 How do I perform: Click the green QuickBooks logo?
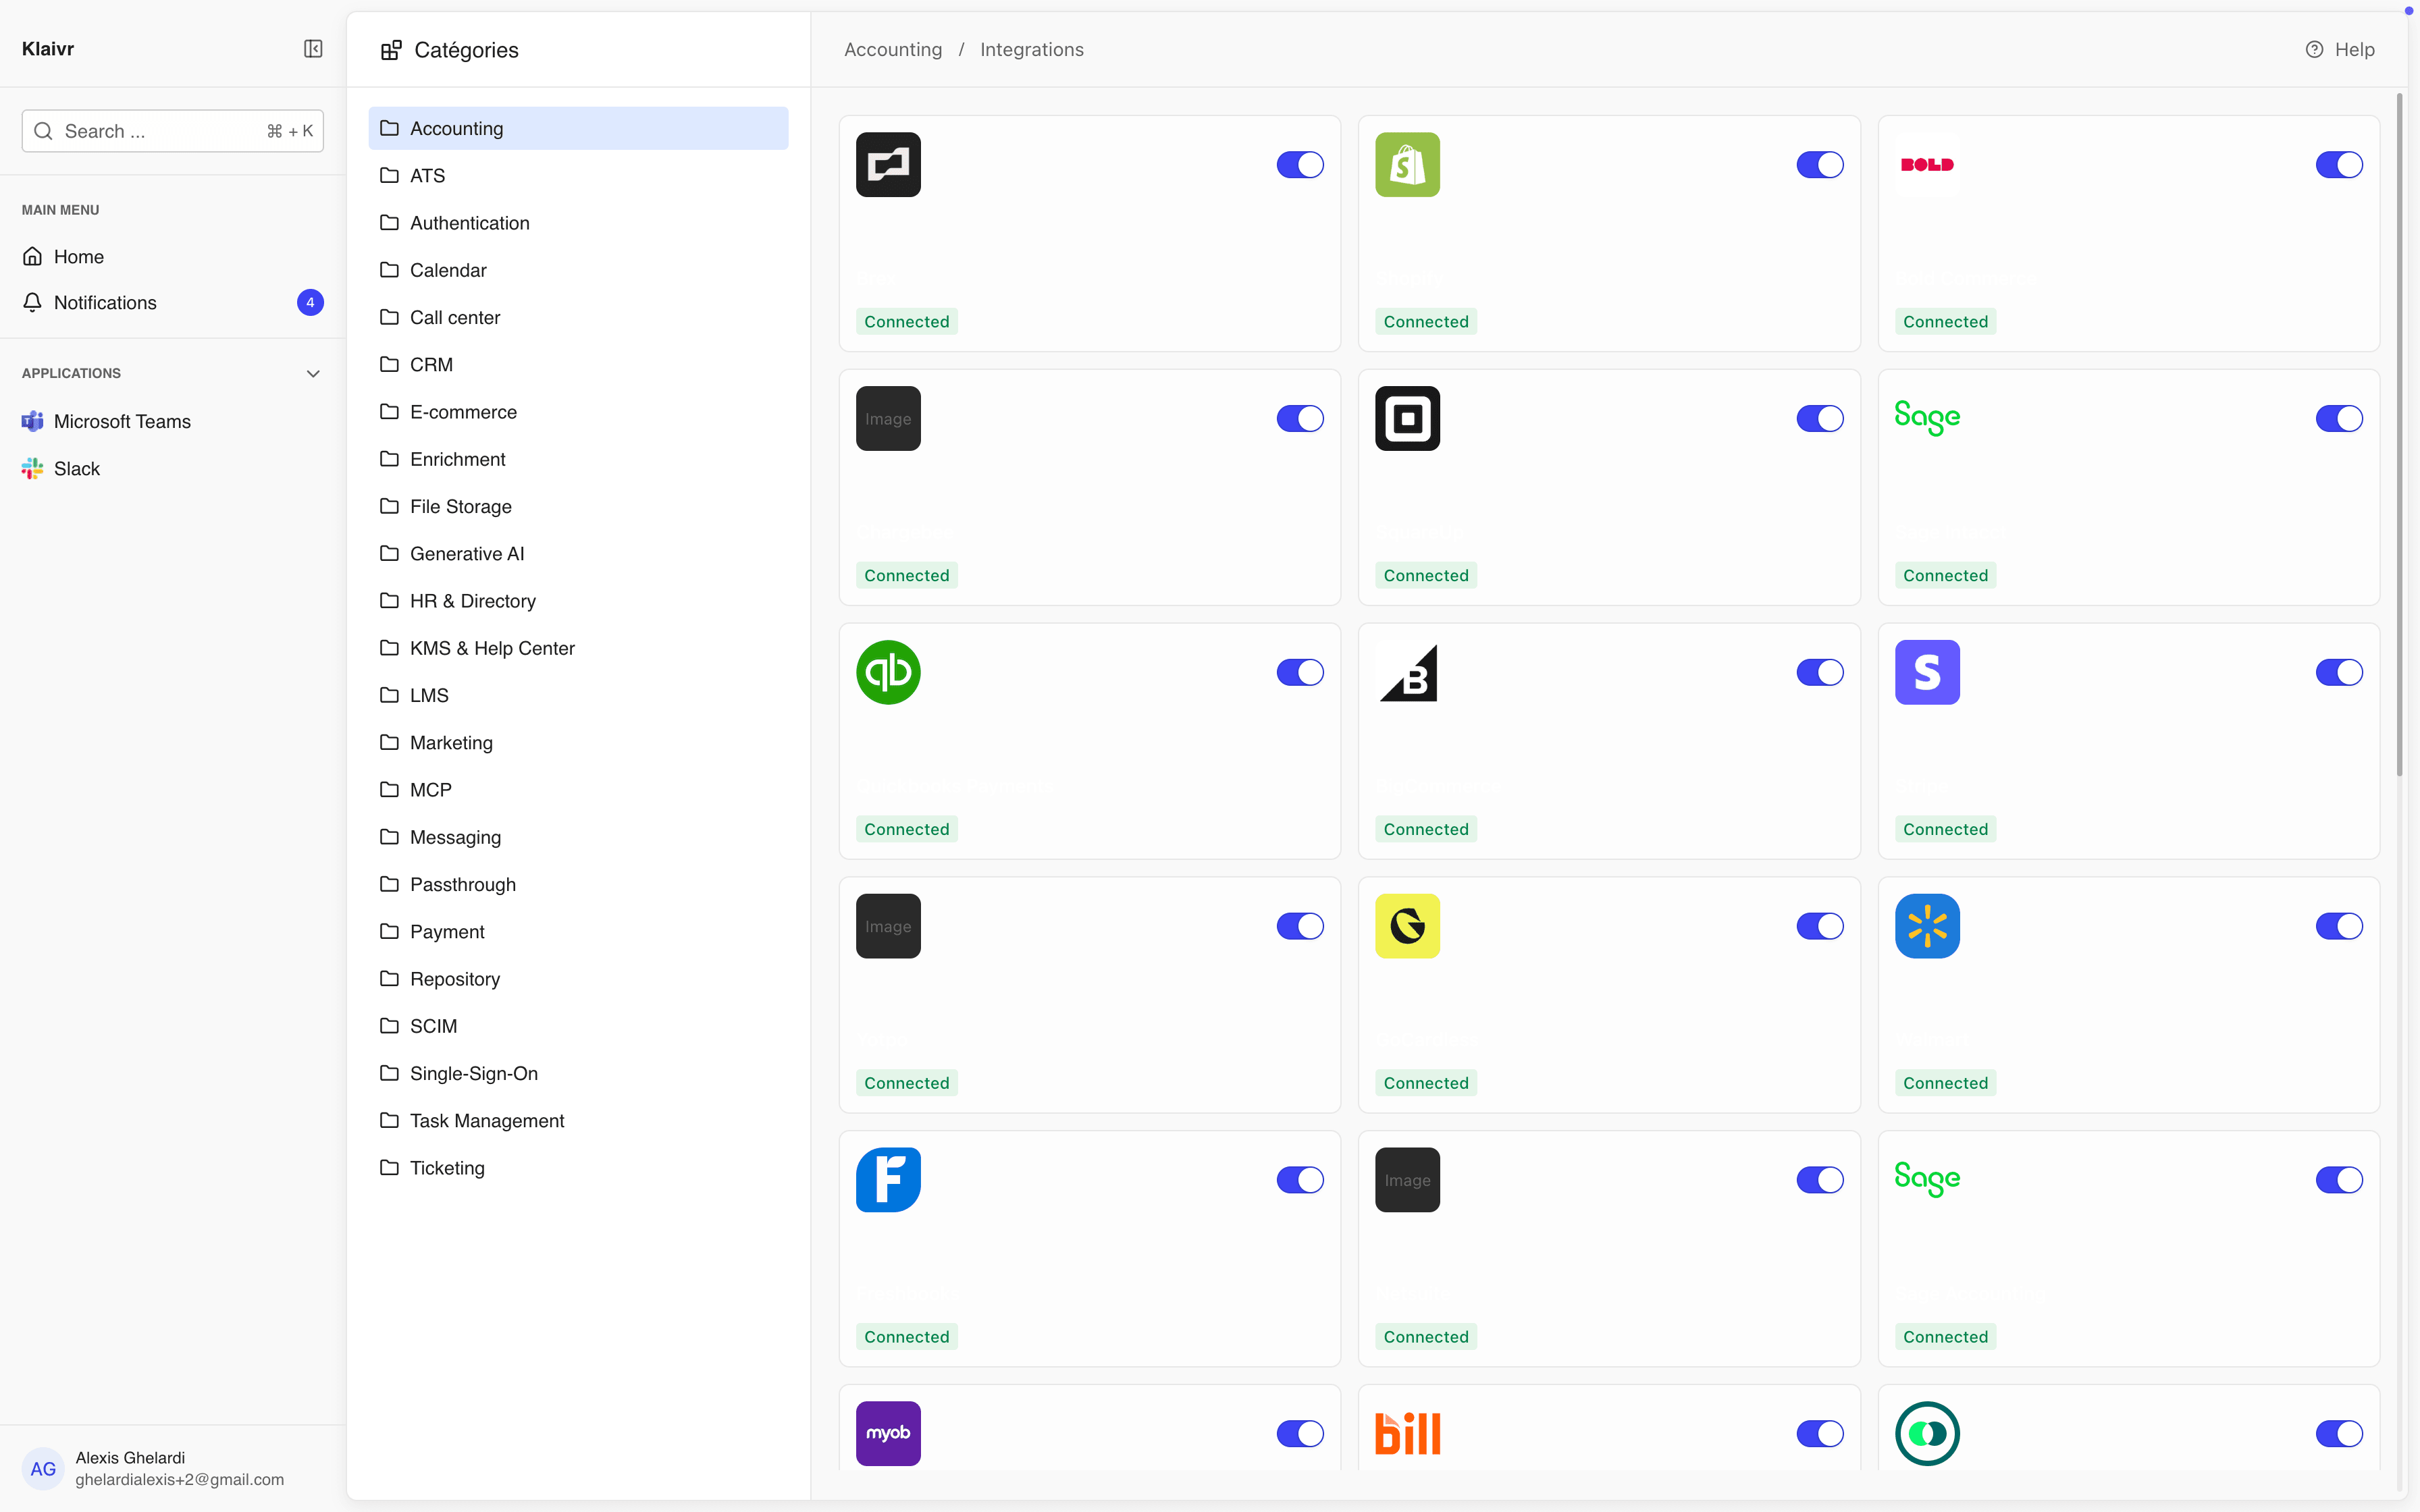point(888,672)
